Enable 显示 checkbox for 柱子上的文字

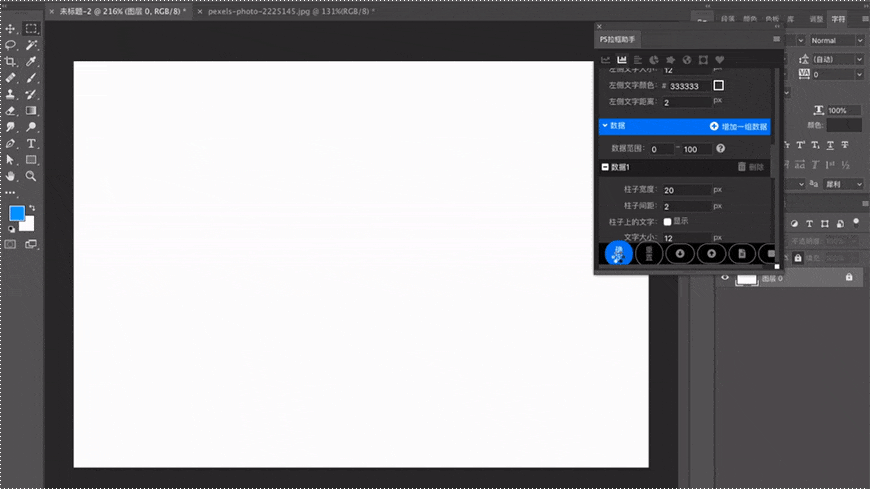coord(667,221)
